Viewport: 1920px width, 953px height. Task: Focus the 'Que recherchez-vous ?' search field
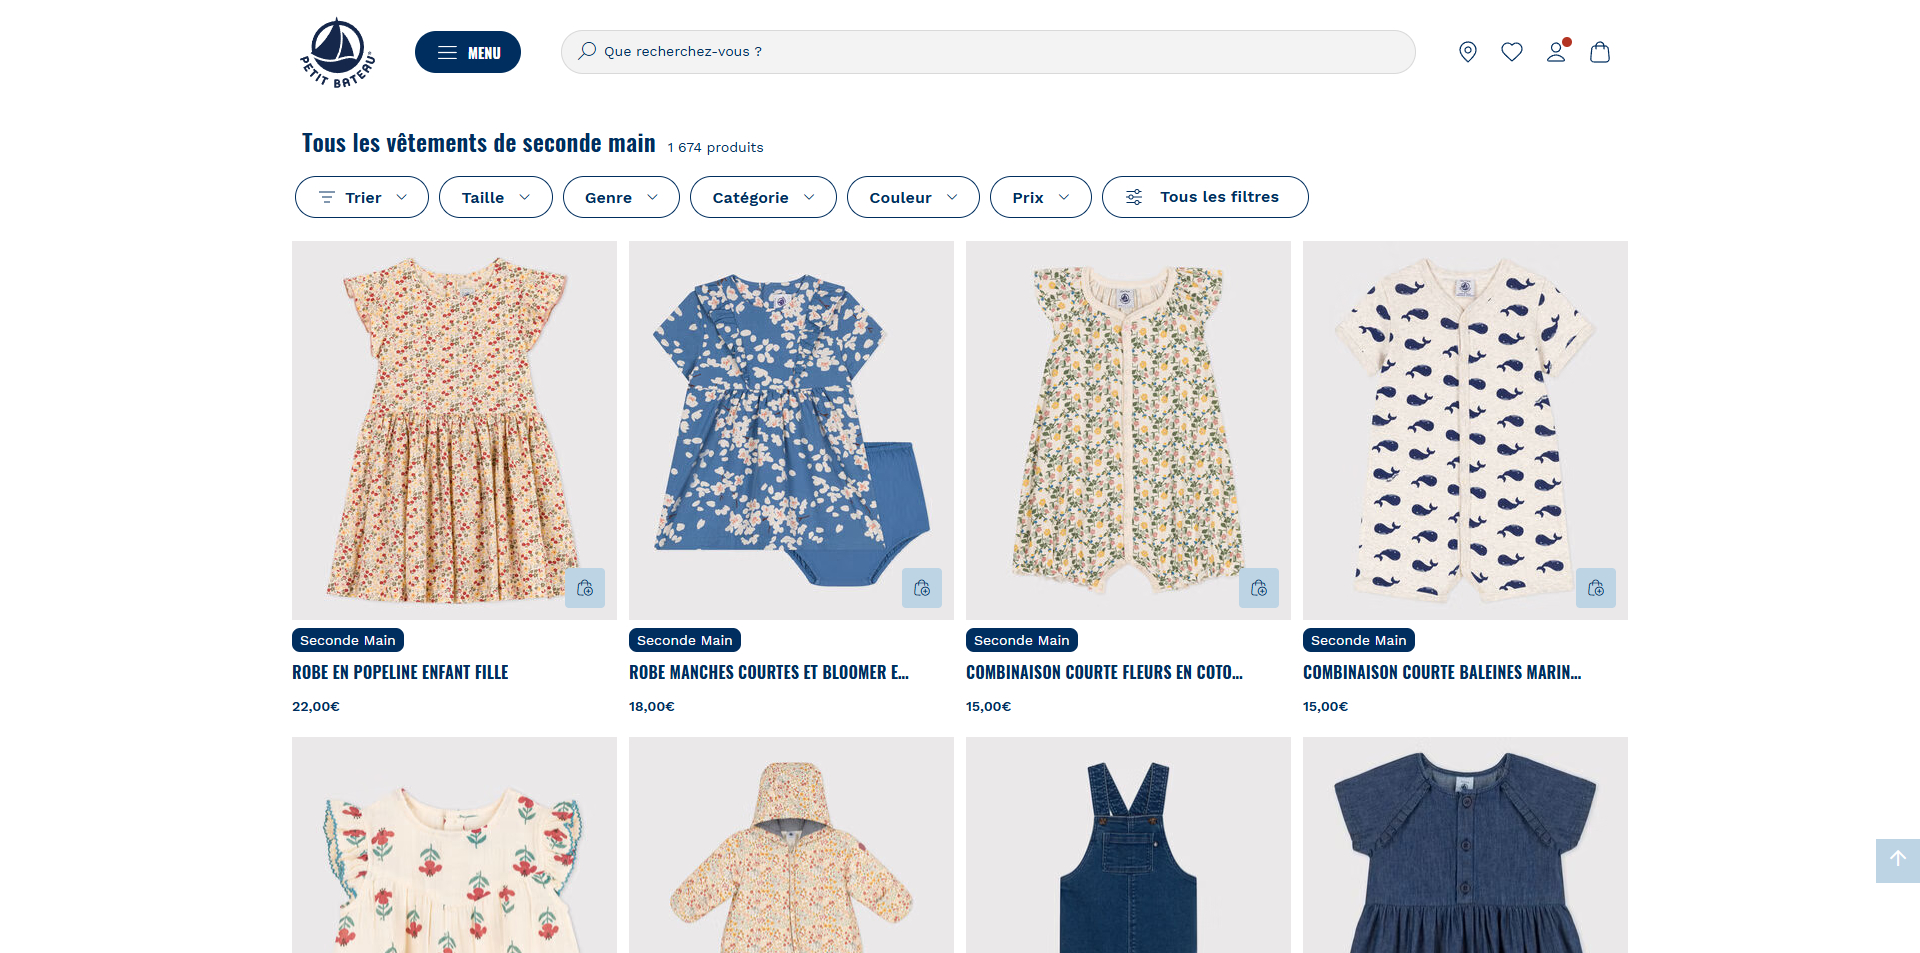tap(988, 52)
